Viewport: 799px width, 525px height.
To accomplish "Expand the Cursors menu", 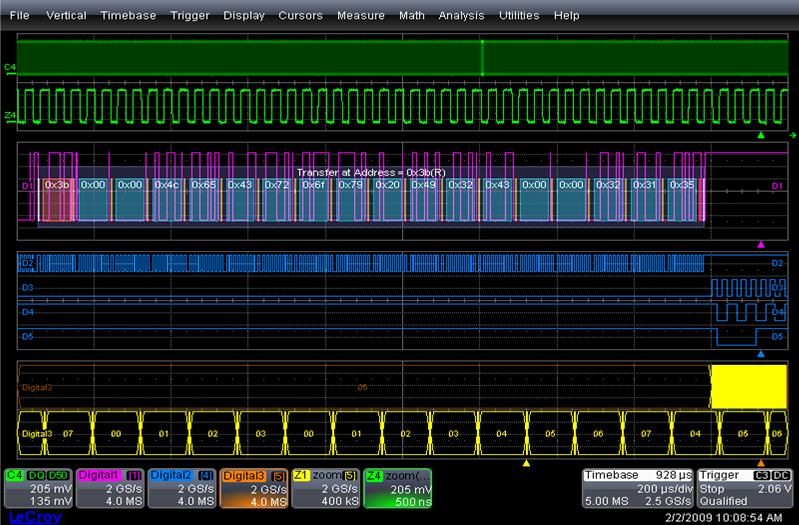I will point(301,16).
